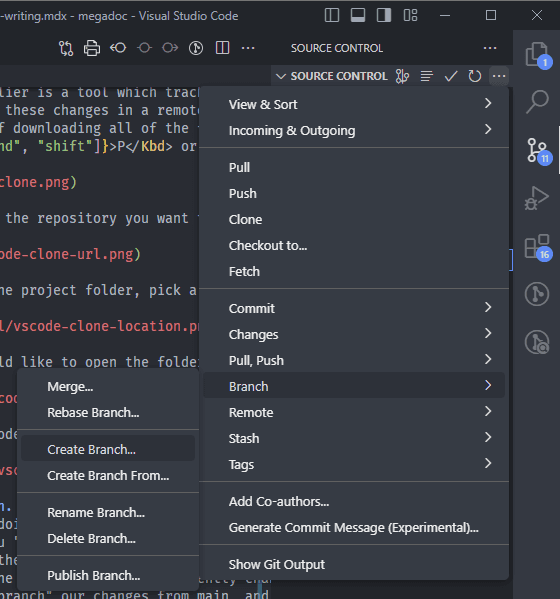Select Create Branch... in submenu

point(108,449)
